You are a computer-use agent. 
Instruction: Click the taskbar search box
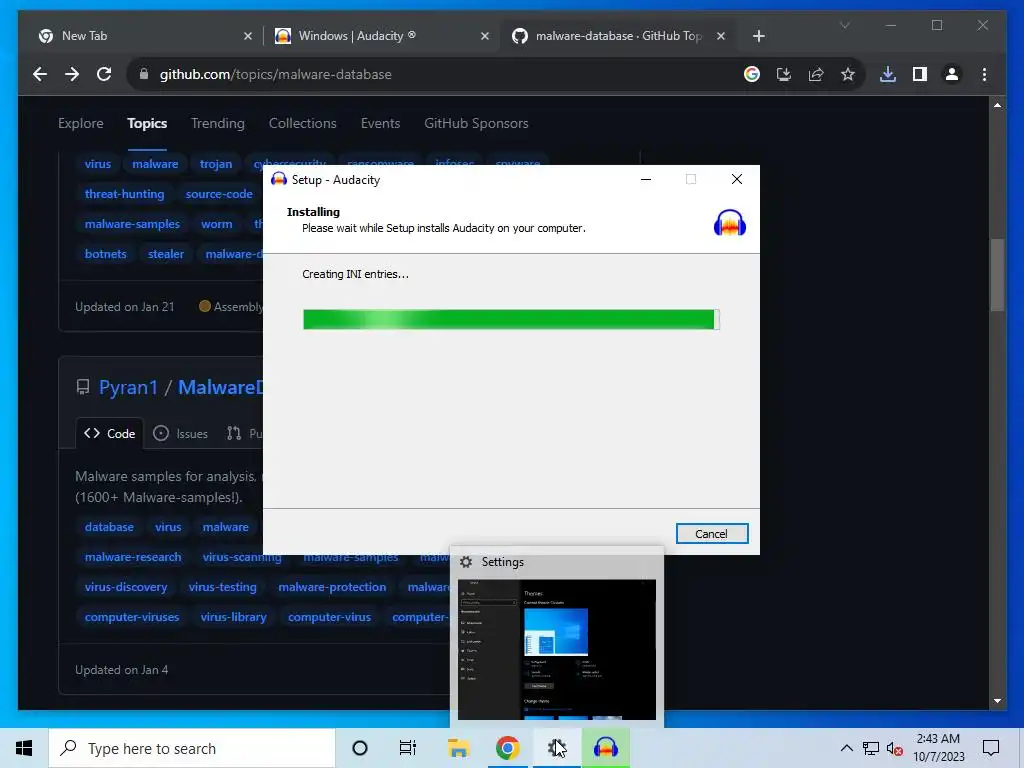tap(192, 748)
